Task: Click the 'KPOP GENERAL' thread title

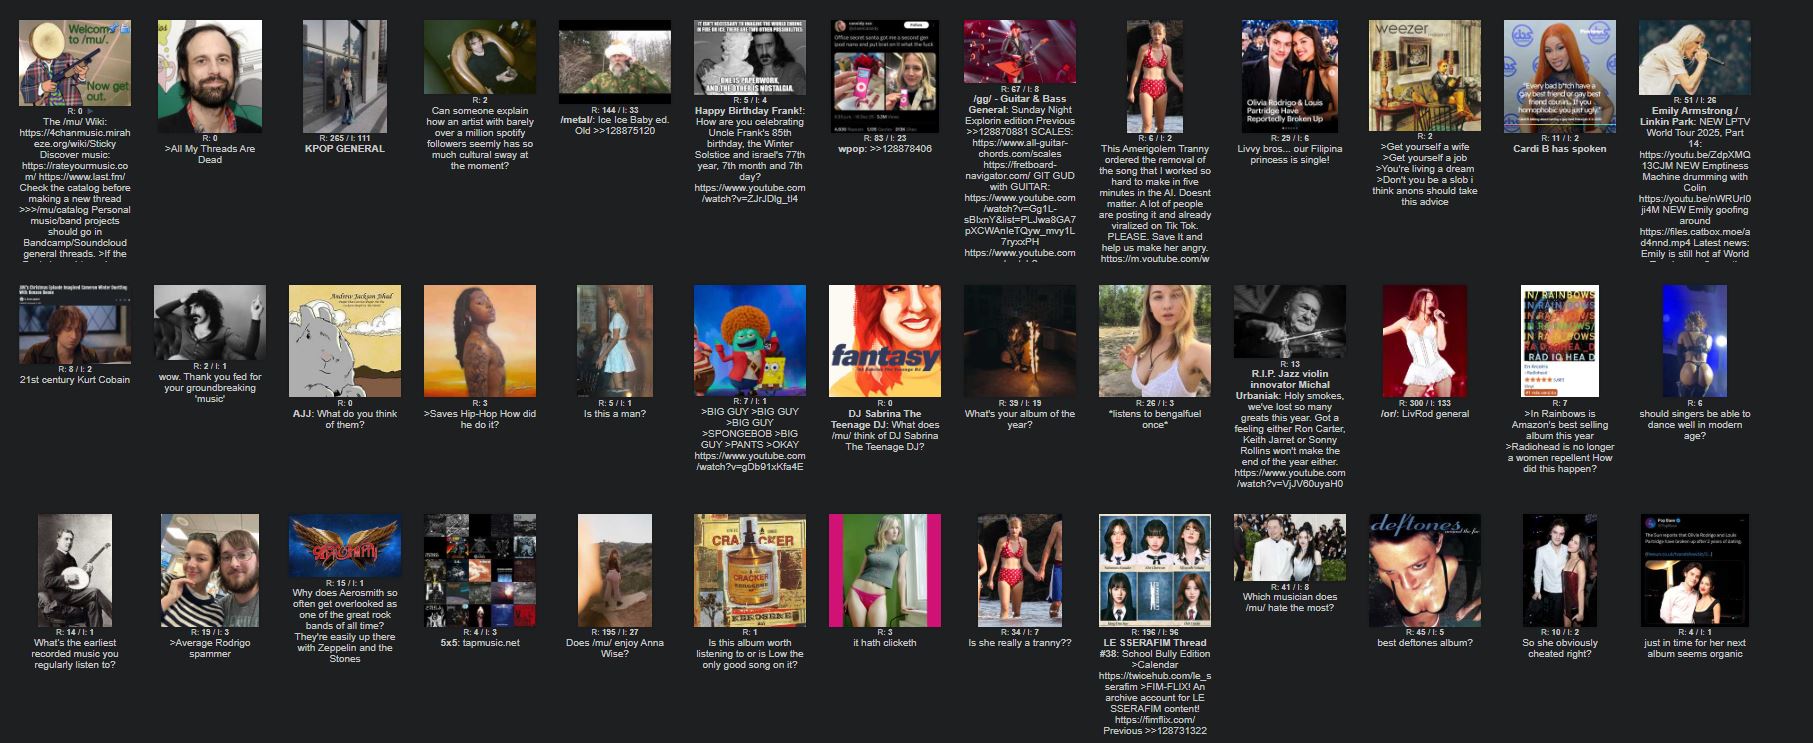Action: click(345, 149)
